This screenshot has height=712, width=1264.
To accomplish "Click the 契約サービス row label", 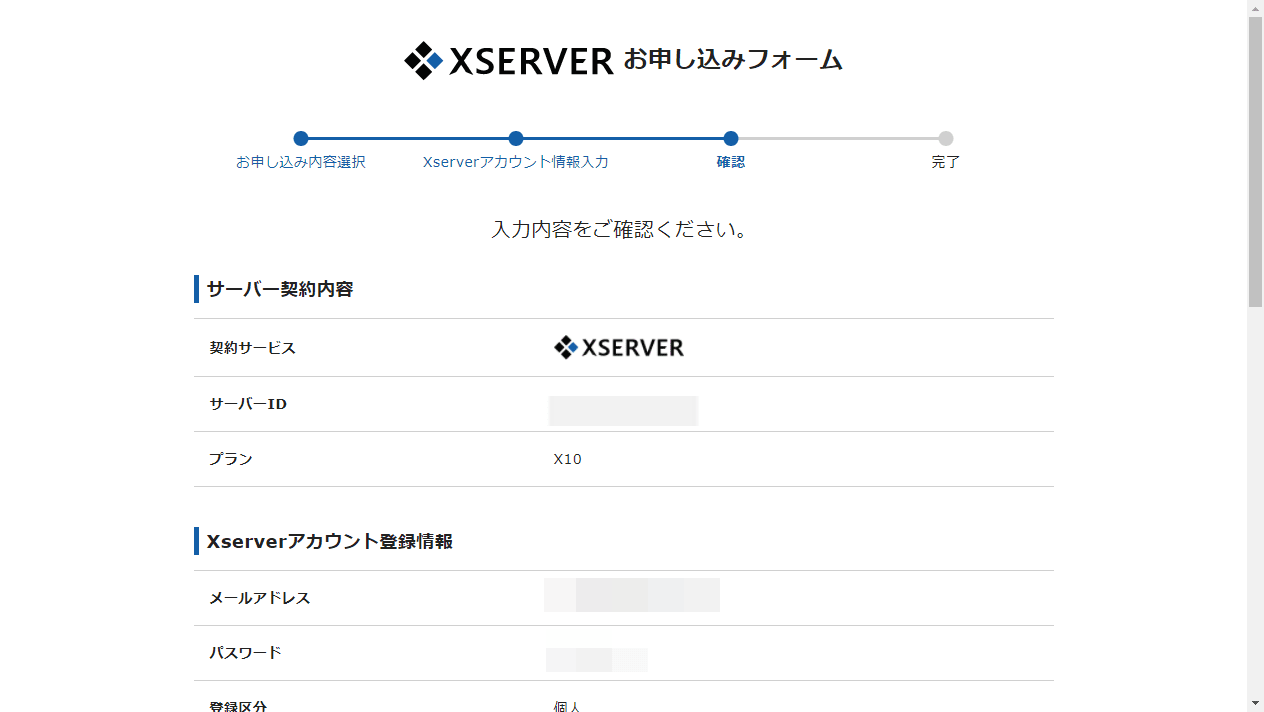I will (x=253, y=348).
